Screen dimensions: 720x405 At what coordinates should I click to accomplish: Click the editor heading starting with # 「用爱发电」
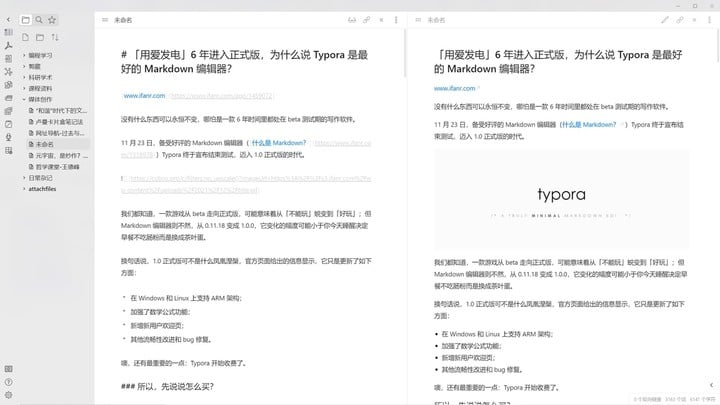click(244, 62)
